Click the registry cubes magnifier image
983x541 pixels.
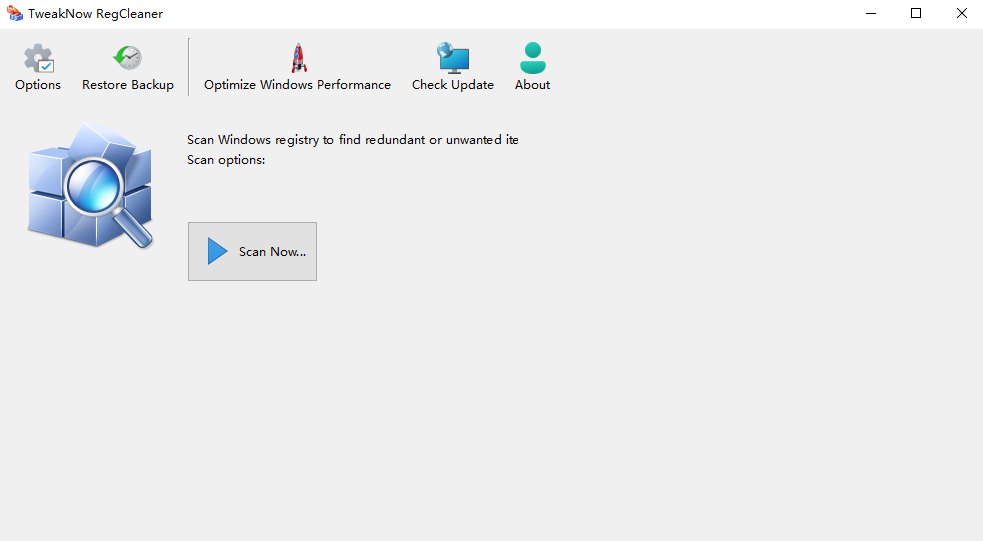pos(90,187)
